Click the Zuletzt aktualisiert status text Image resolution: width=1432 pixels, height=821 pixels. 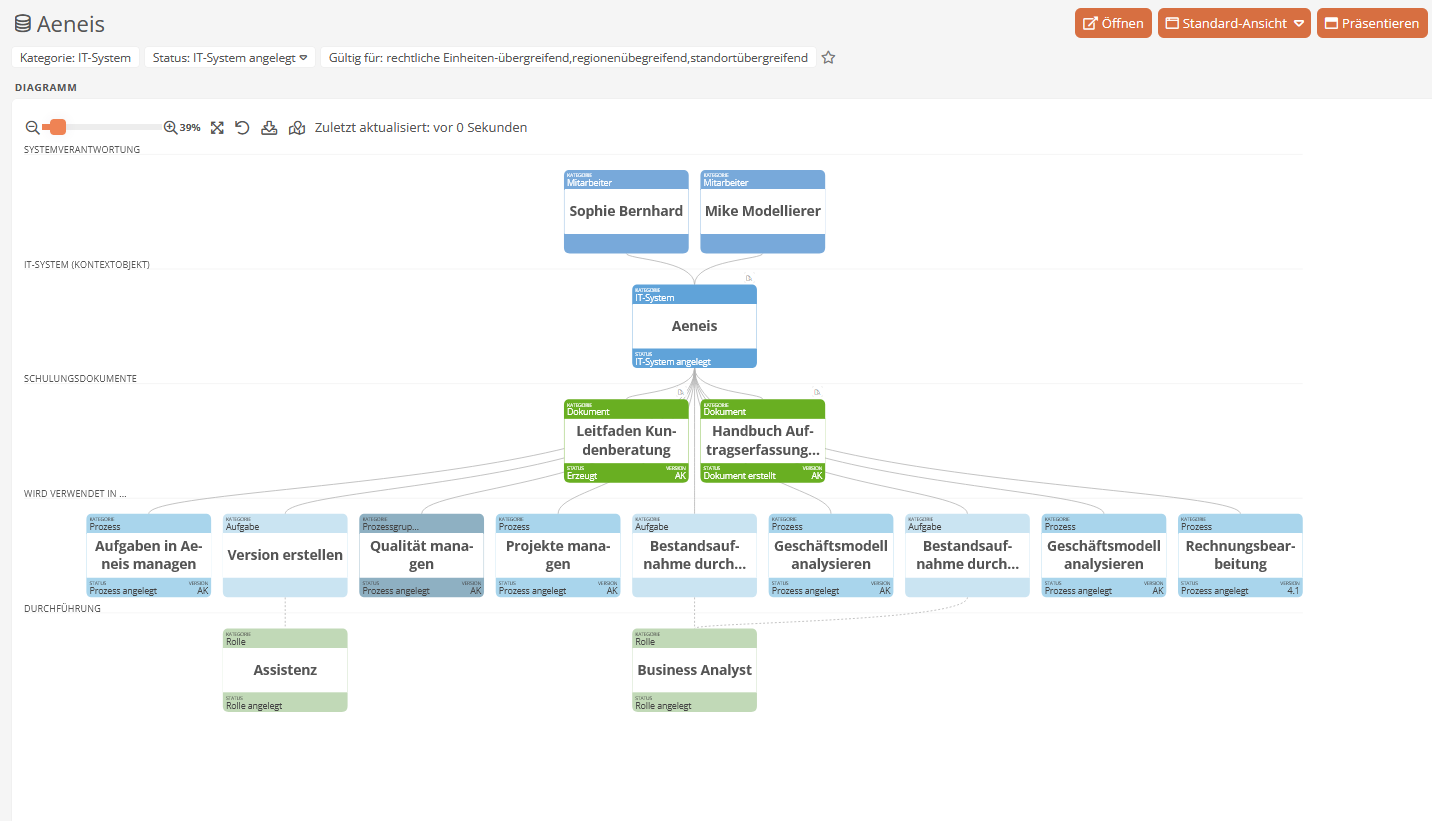(421, 128)
